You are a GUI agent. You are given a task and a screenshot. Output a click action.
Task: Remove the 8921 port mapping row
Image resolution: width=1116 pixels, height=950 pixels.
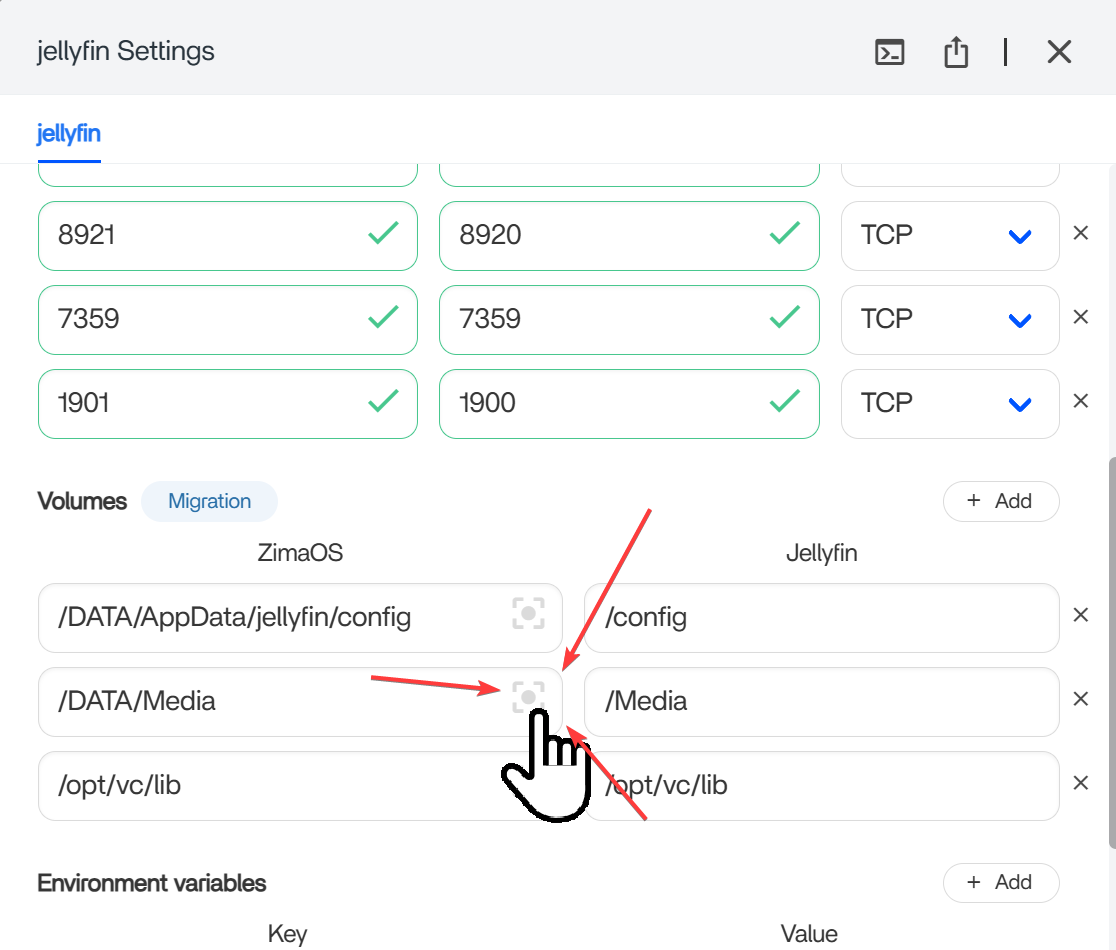[x=1080, y=233]
